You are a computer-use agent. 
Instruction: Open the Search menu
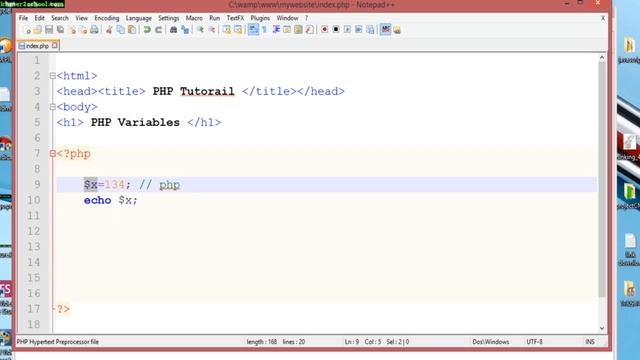60,18
